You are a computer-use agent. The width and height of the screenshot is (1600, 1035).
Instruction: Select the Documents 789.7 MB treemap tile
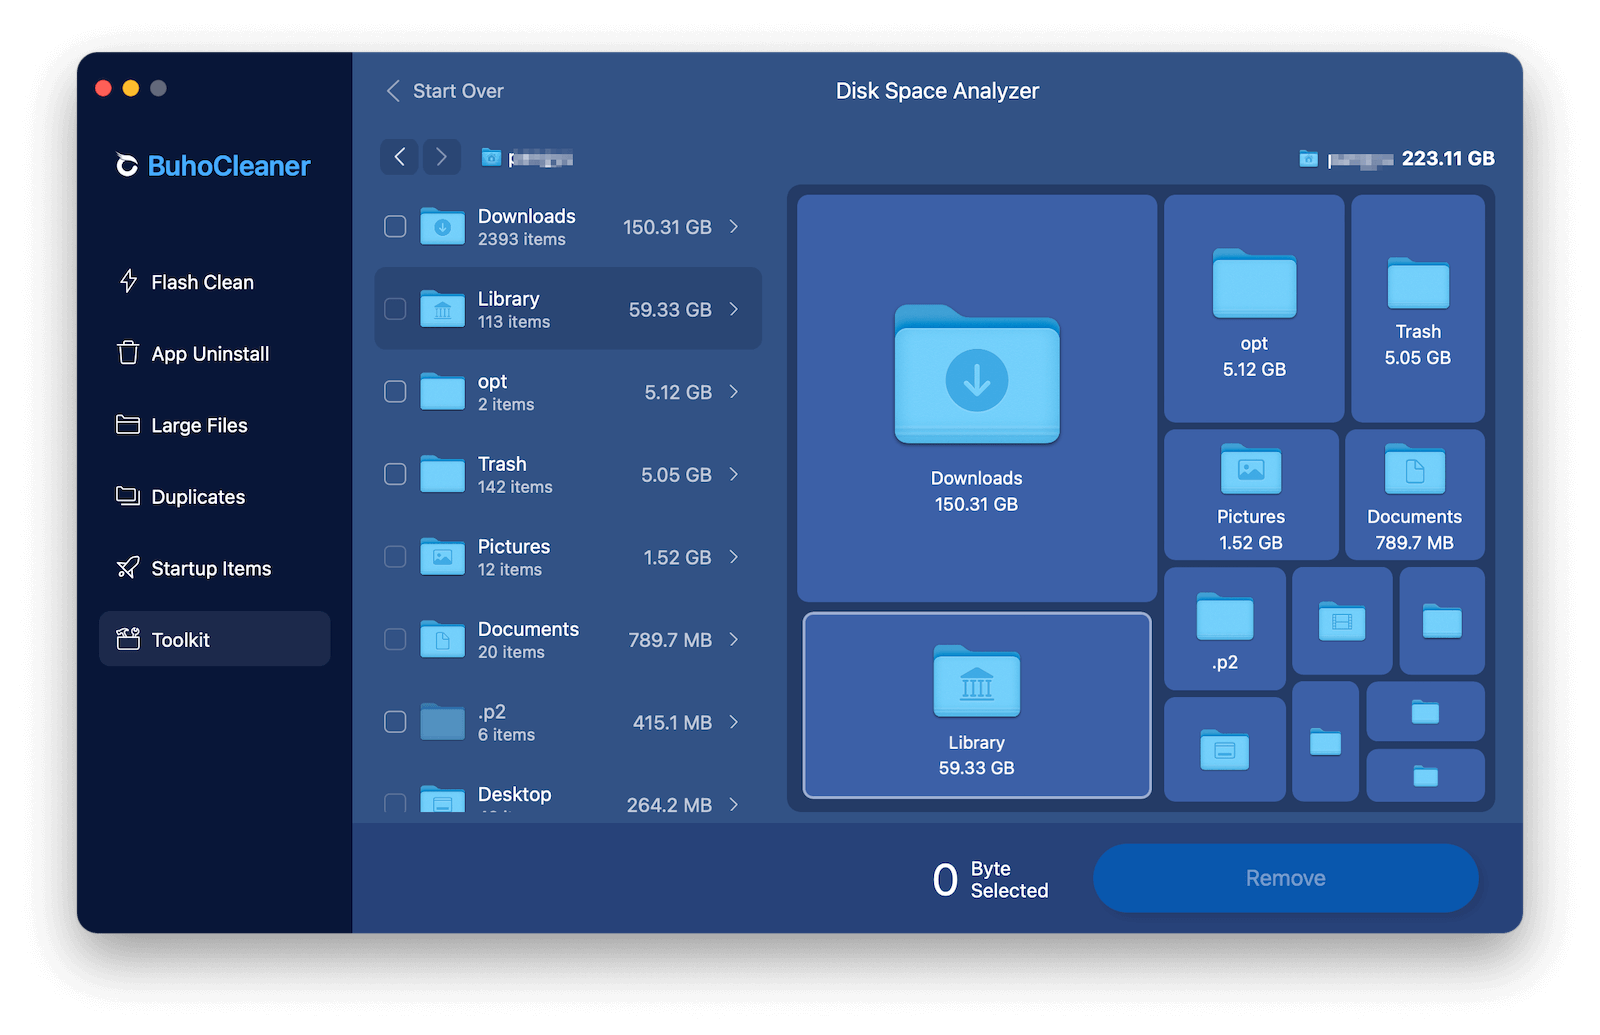[x=1414, y=495]
